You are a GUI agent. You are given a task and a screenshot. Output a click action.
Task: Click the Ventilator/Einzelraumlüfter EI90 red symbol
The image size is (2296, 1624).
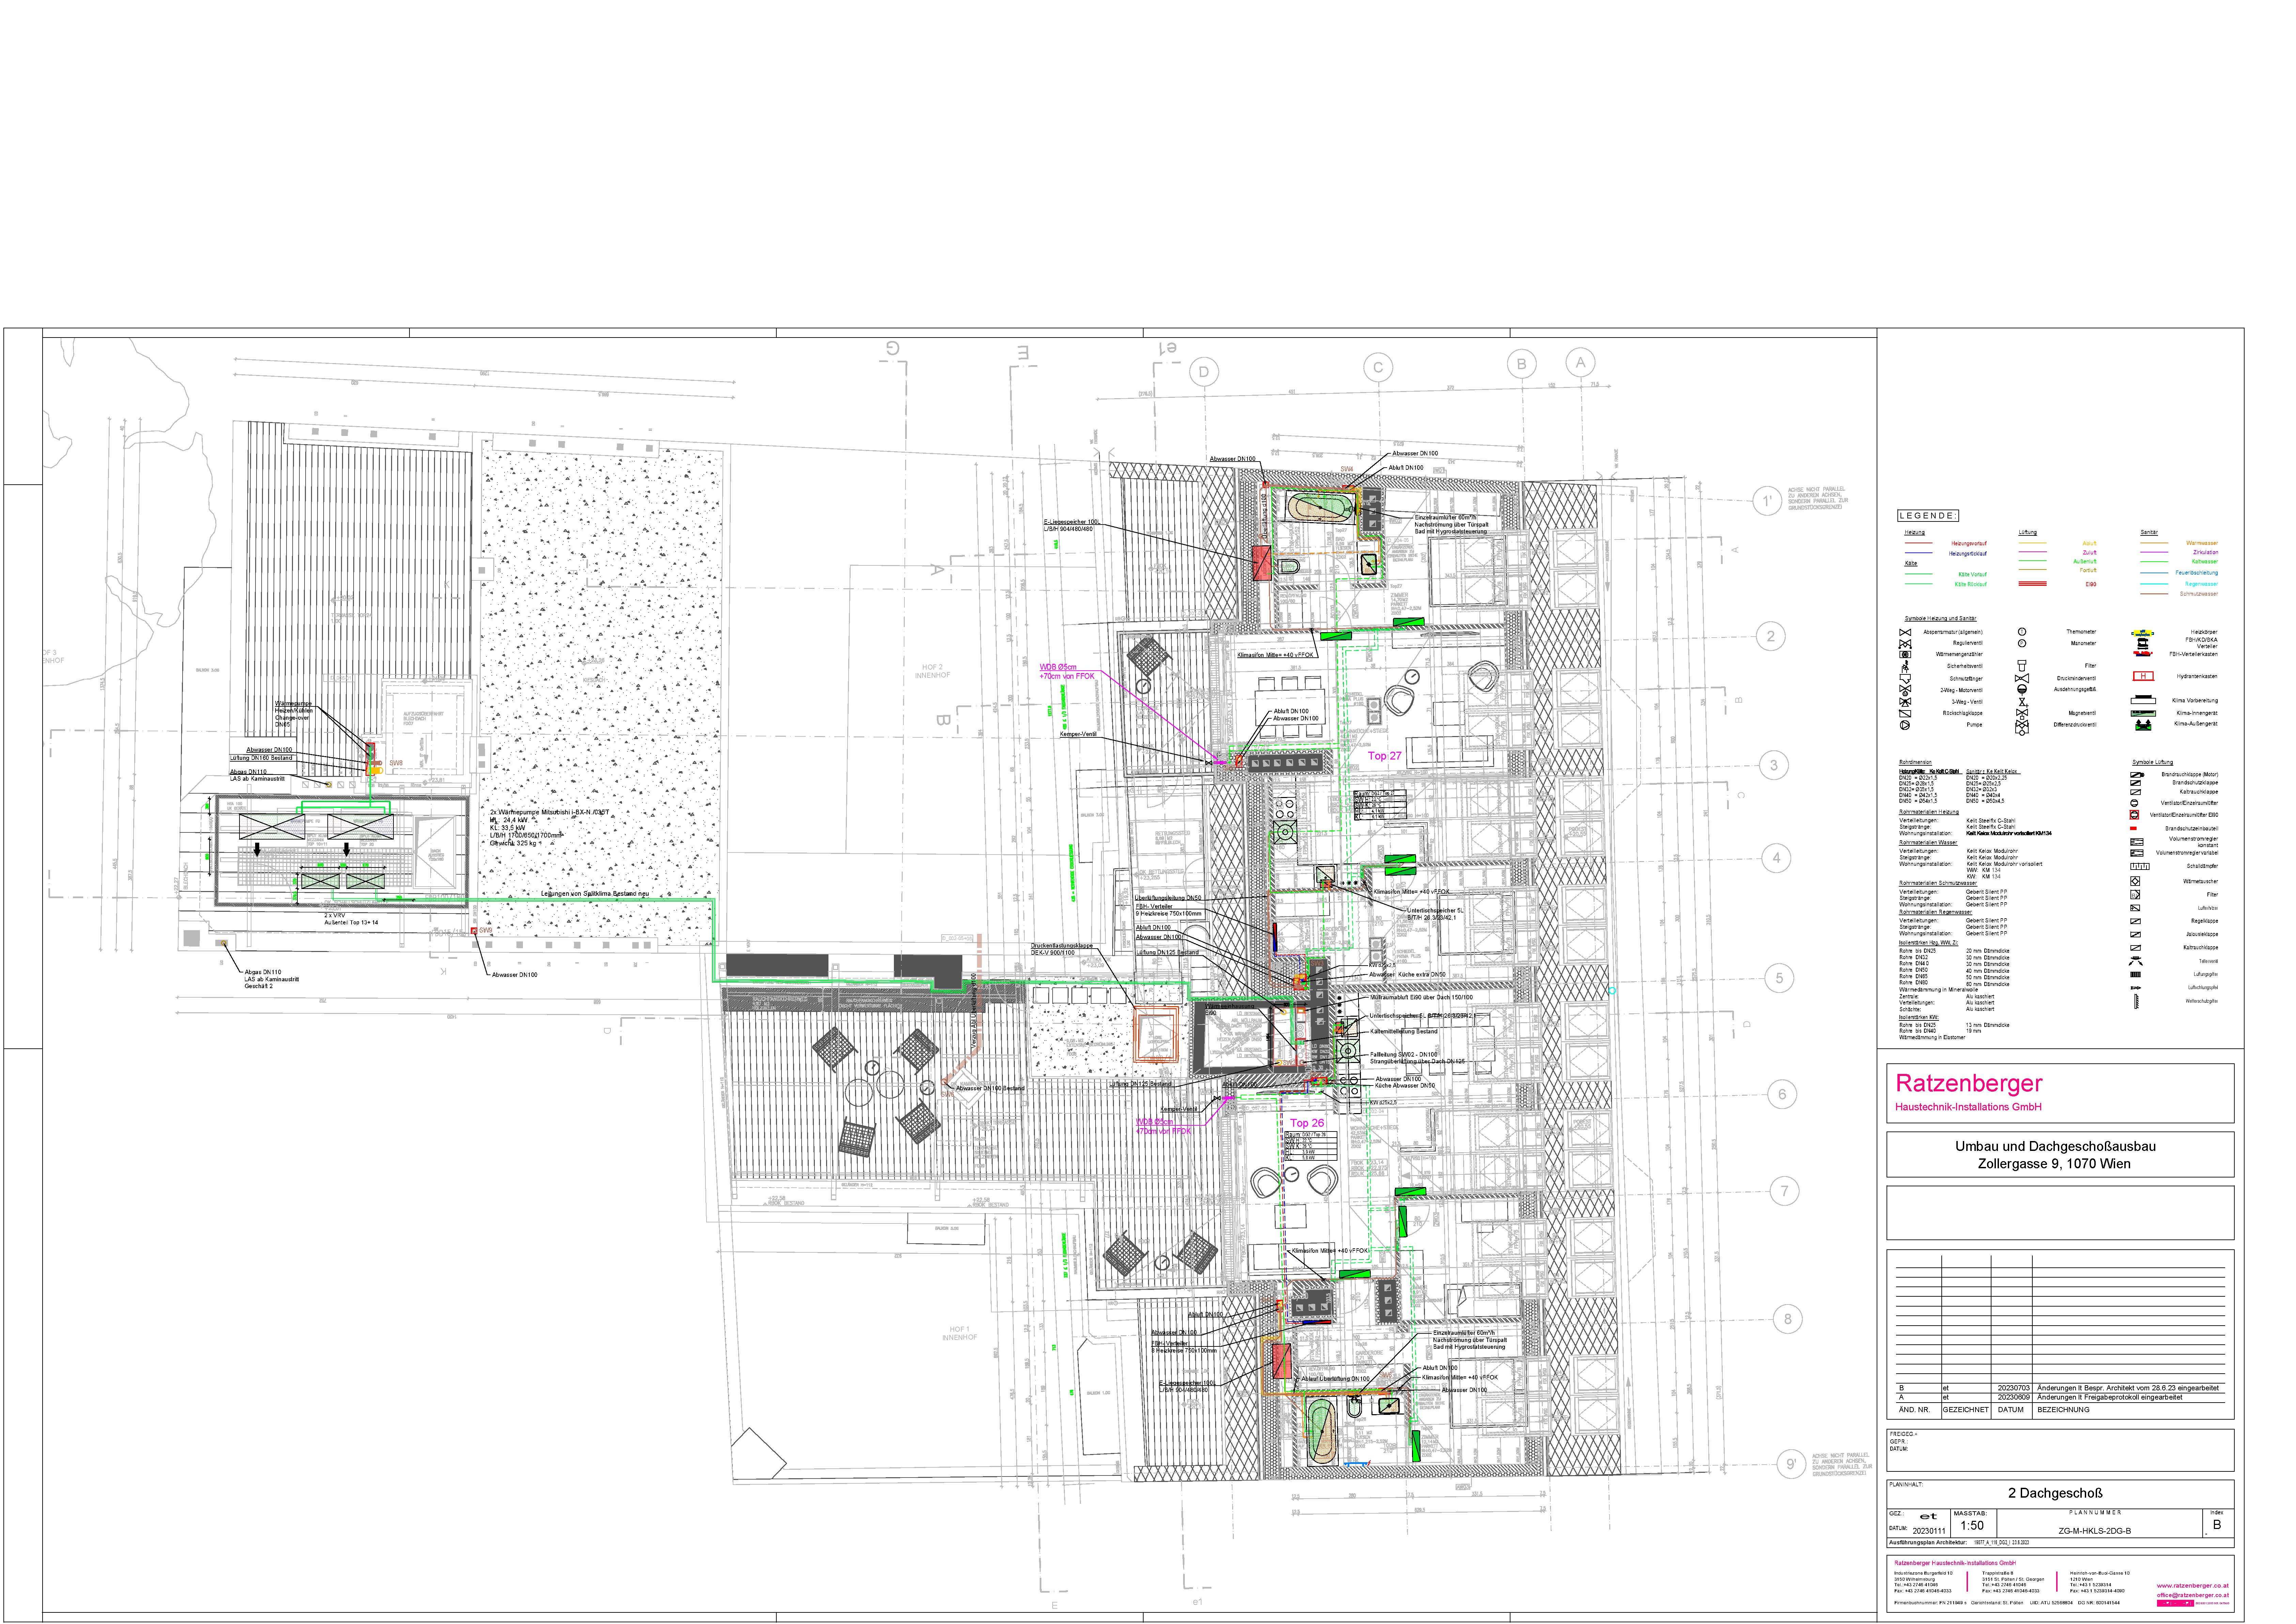tap(2134, 815)
